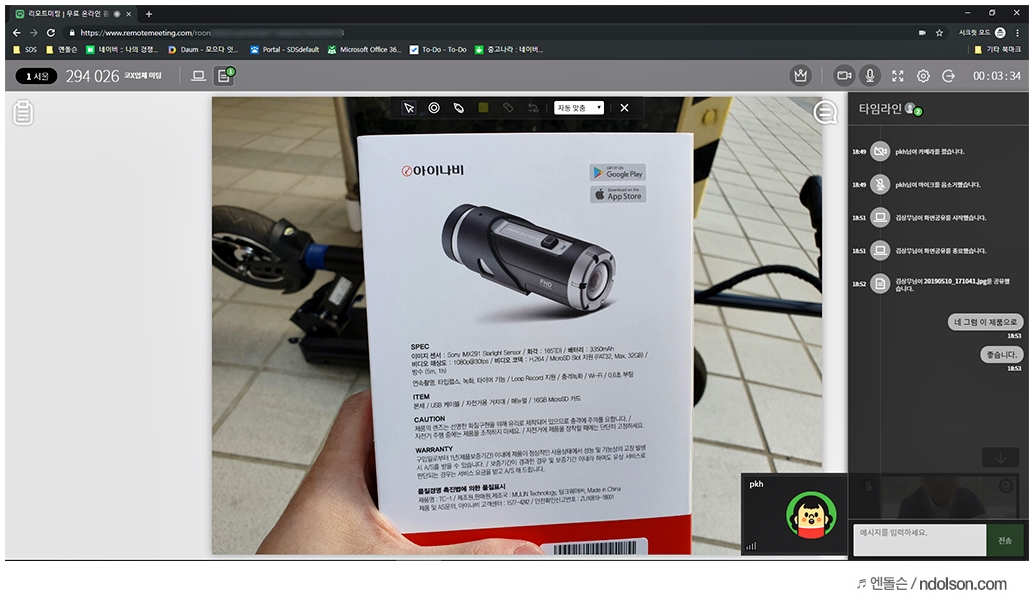Click the shared product photo image
Screen dimensions: 1034x601
coord(517,326)
